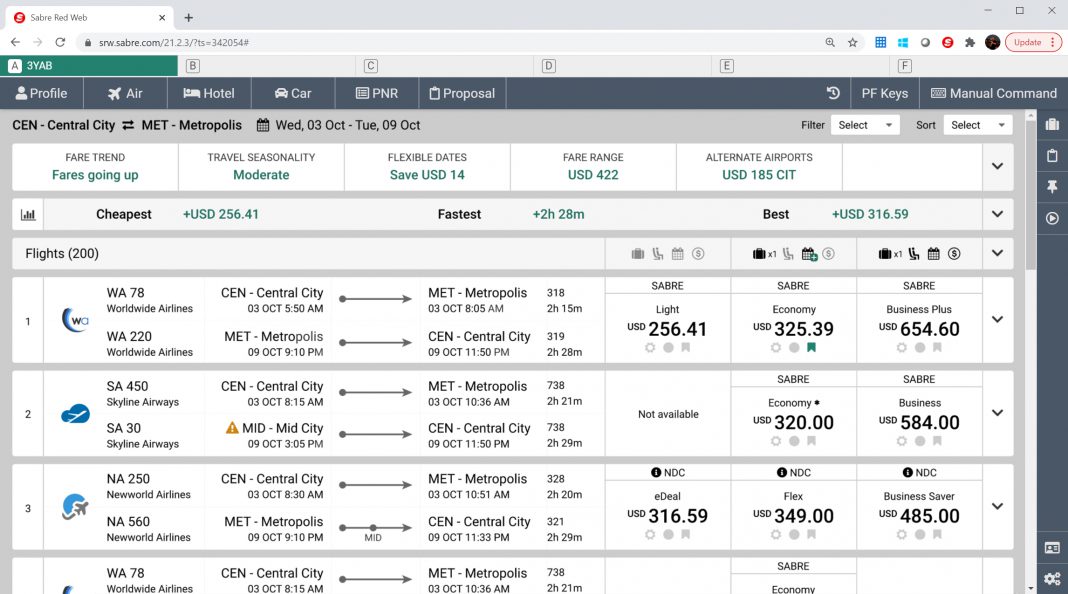Viewport: 1068px width, 594px height.
Task: Click the play circle icon in right sidebar
Action: (x=1052, y=218)
